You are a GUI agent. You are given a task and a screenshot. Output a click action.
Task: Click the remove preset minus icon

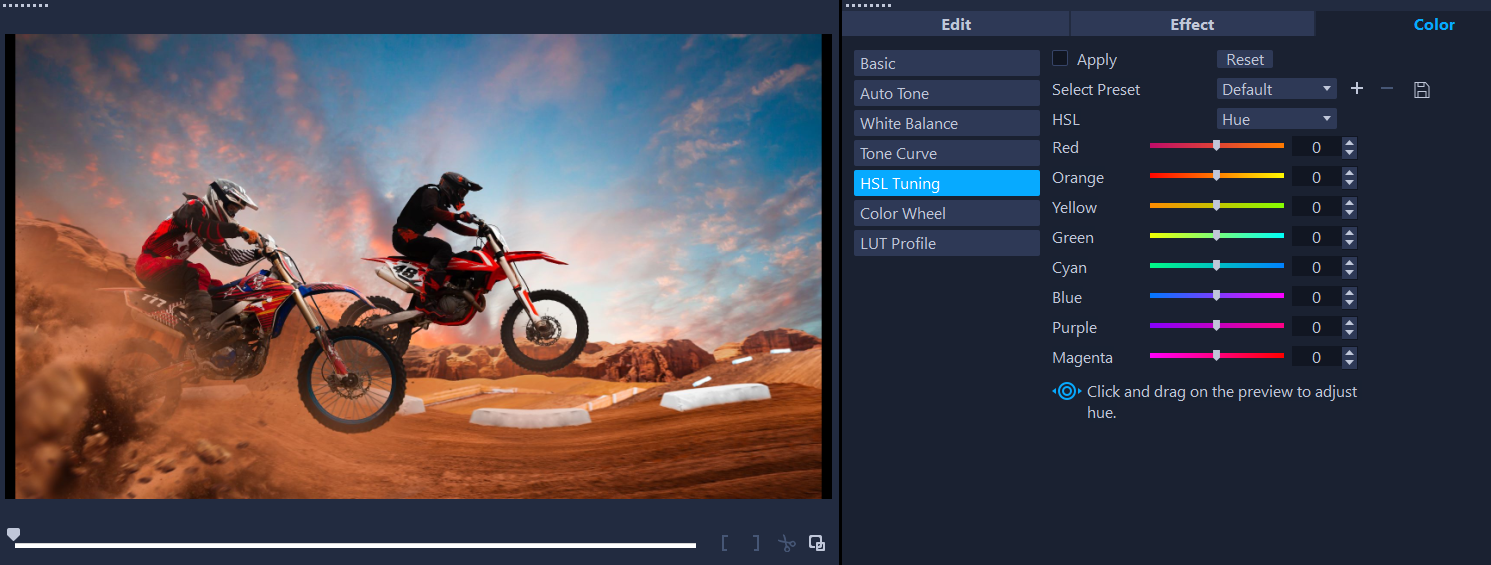1387,89
